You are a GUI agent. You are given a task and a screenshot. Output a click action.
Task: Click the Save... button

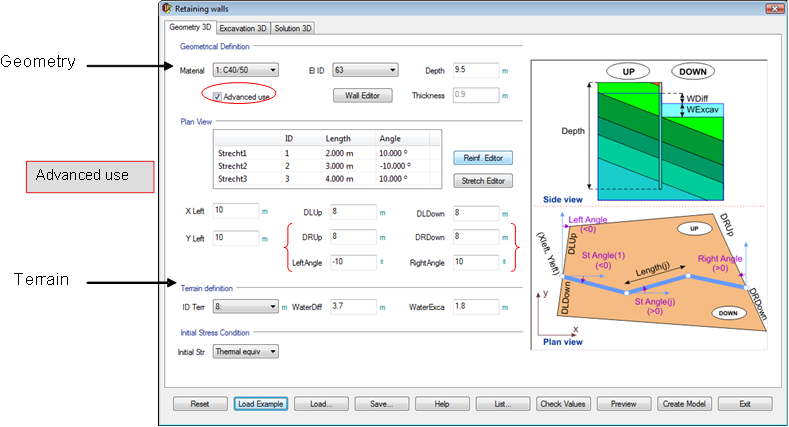(x=381, y=404)
